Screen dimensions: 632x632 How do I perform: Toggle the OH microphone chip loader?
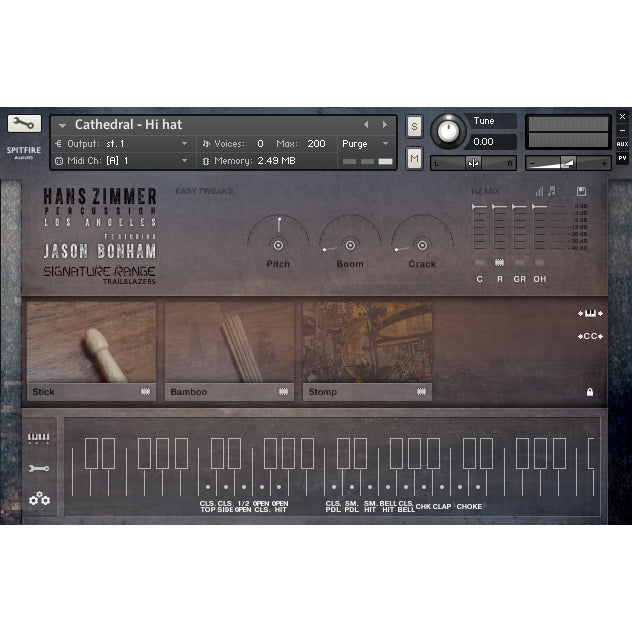tap(539, 263)
